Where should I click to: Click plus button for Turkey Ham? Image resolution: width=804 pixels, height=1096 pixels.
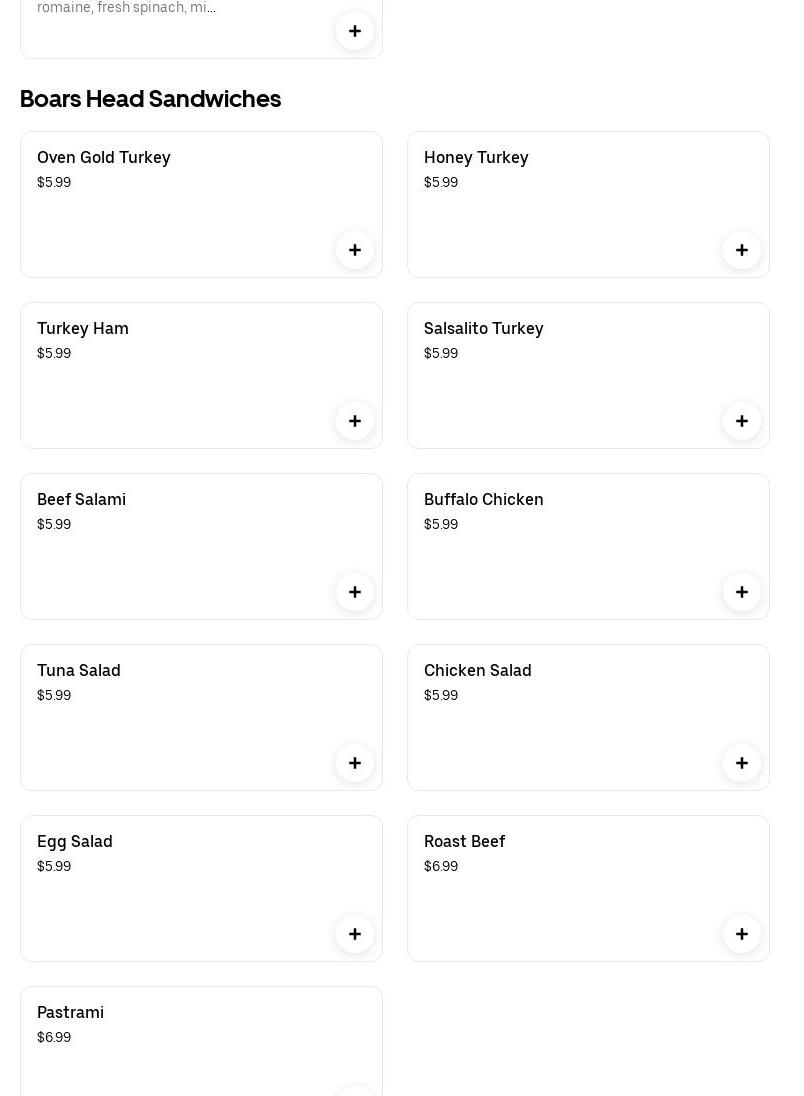click(x=355, y=421)
